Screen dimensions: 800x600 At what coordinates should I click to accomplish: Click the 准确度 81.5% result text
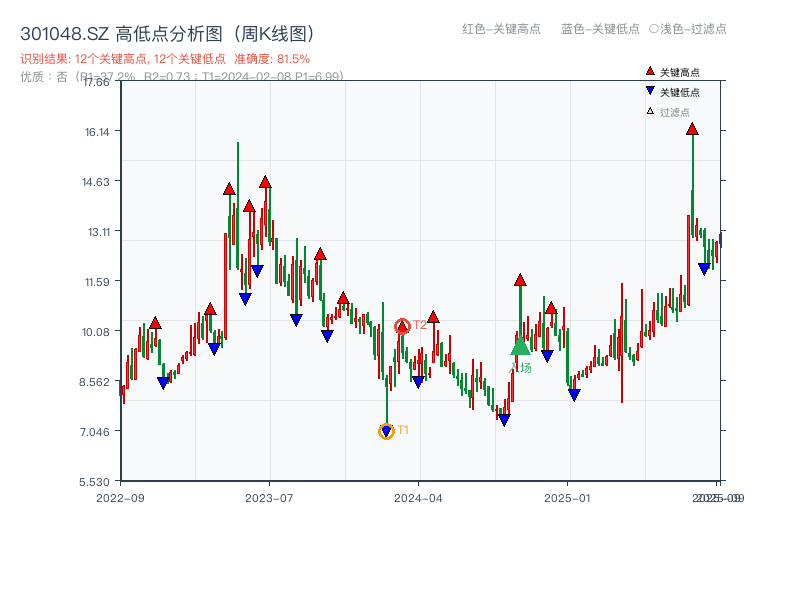[271, 59]
